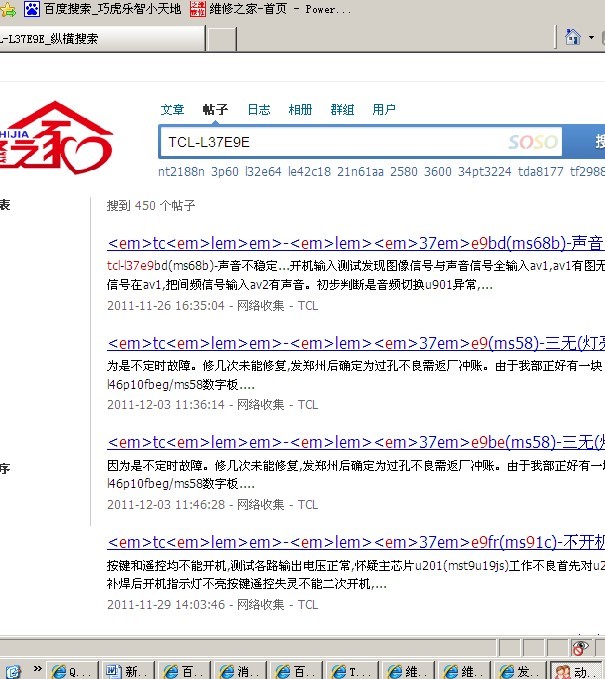This screenshot has height=679, width=605.
Task: Click the blue search submit button
Action: (x=584, y=141)
